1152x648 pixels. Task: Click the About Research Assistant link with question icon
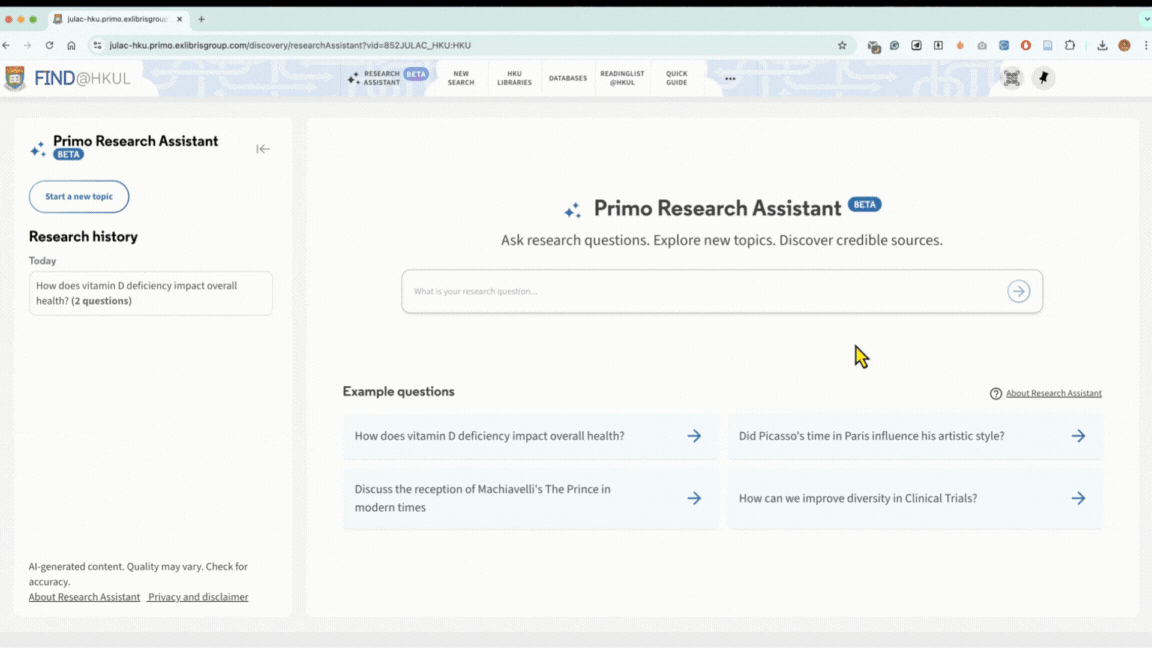point(1052,393)
